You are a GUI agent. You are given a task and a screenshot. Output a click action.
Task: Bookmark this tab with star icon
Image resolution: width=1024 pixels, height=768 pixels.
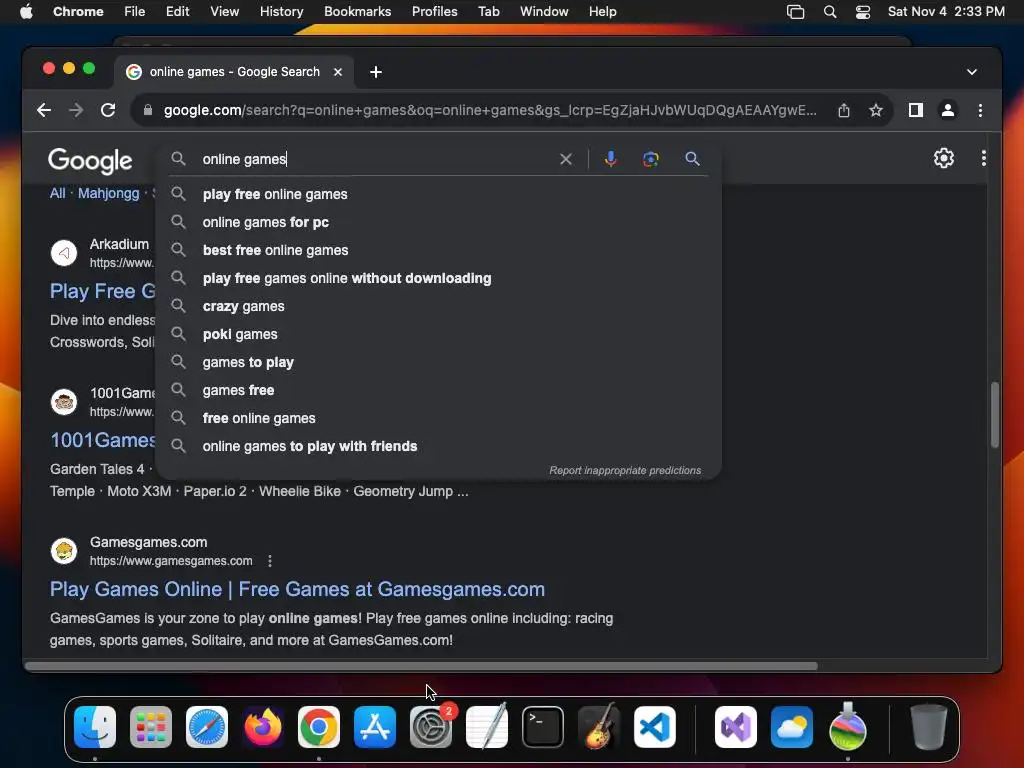click(x=876, y=110)
